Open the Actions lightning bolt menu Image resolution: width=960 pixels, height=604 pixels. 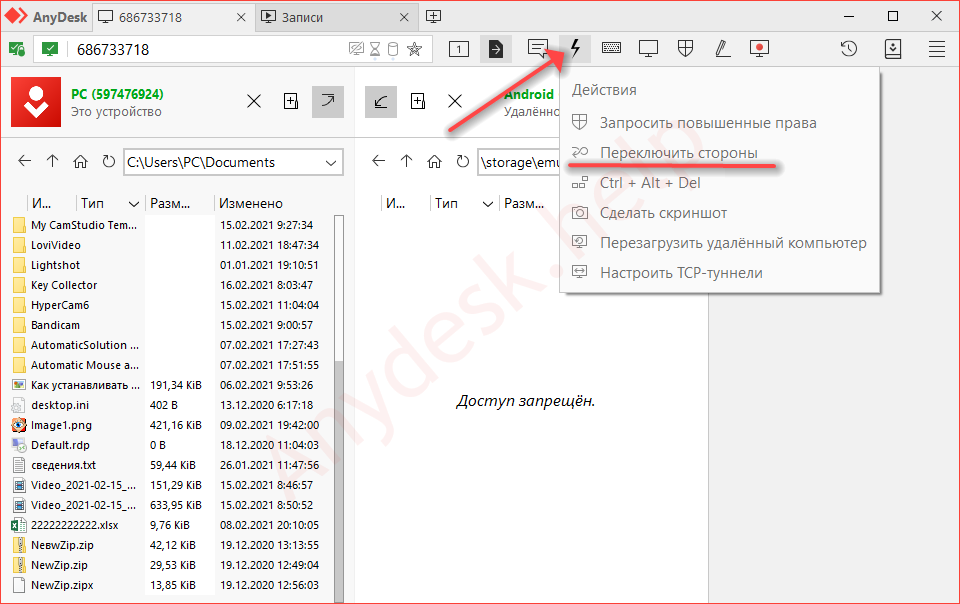coord(575,48)
